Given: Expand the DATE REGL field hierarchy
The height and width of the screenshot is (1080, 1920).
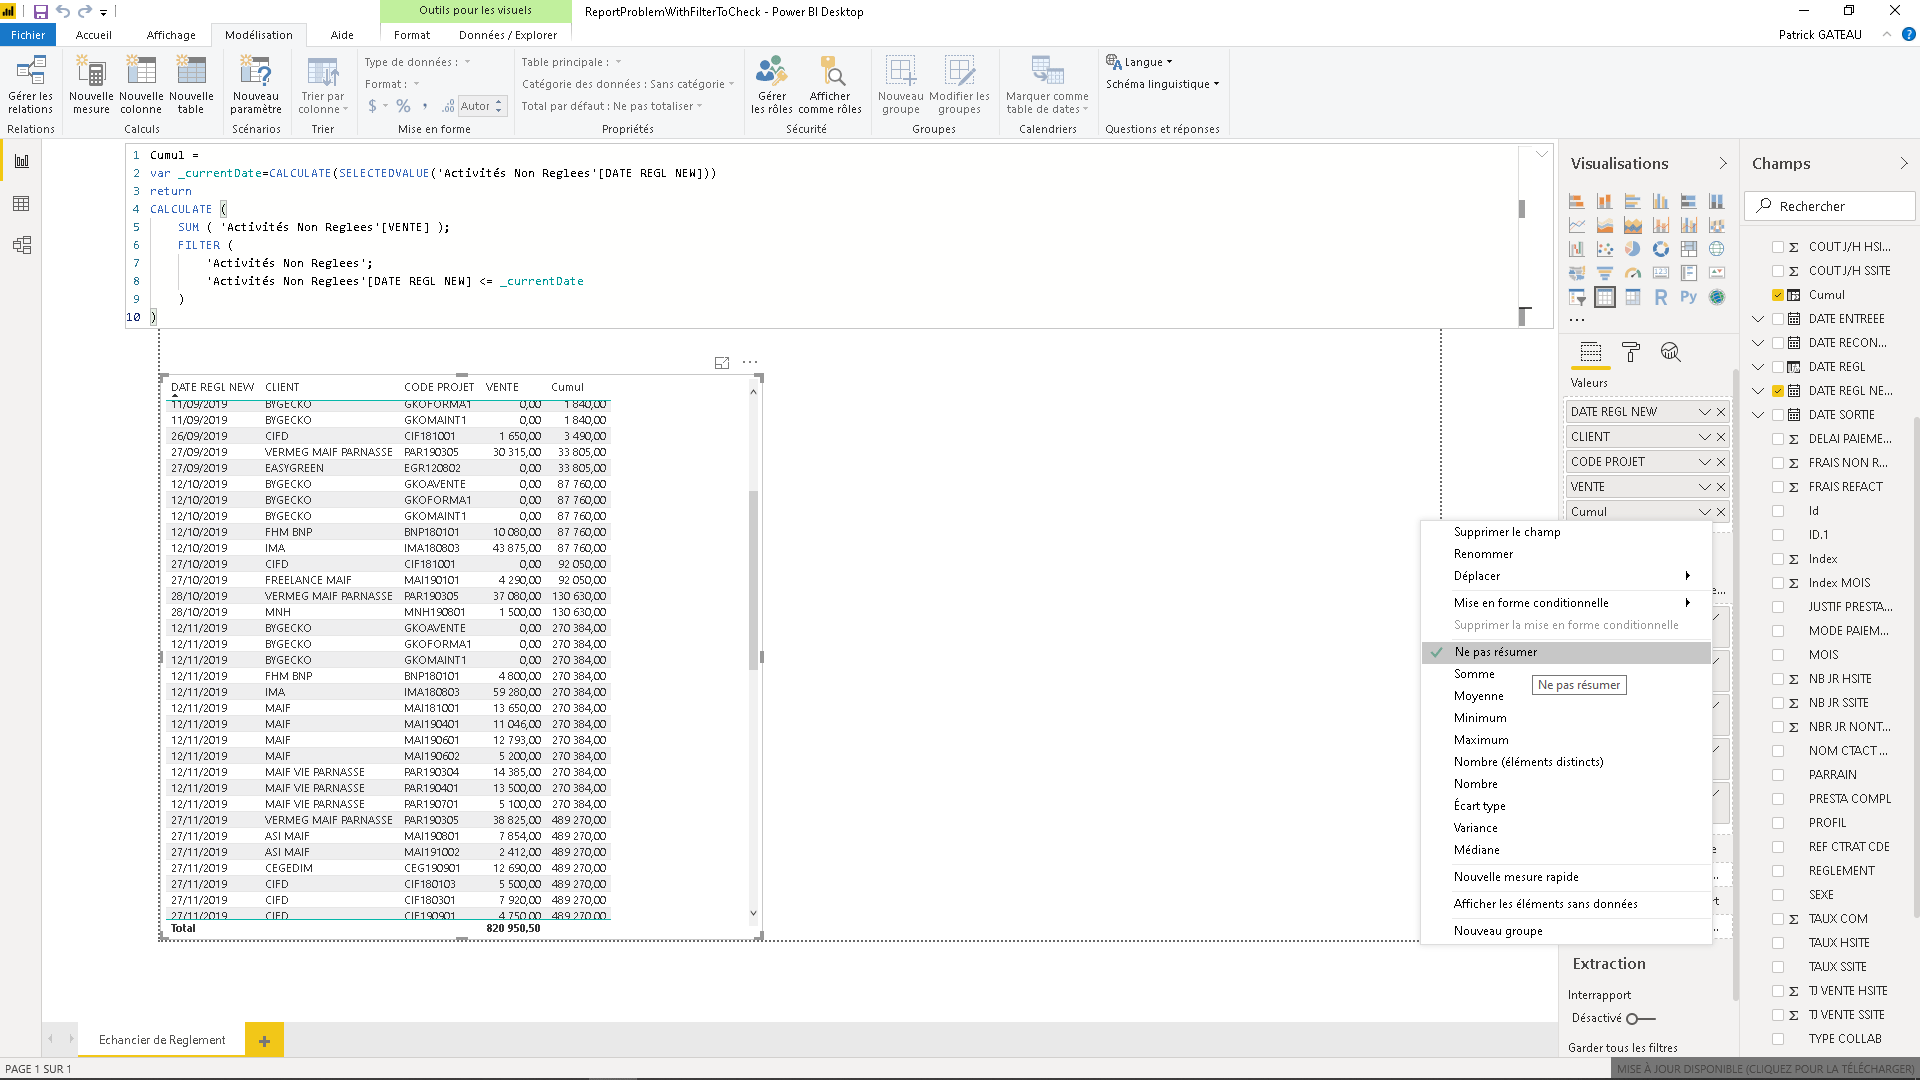Looking at the screenshot, I should (x=1758, y=367).
